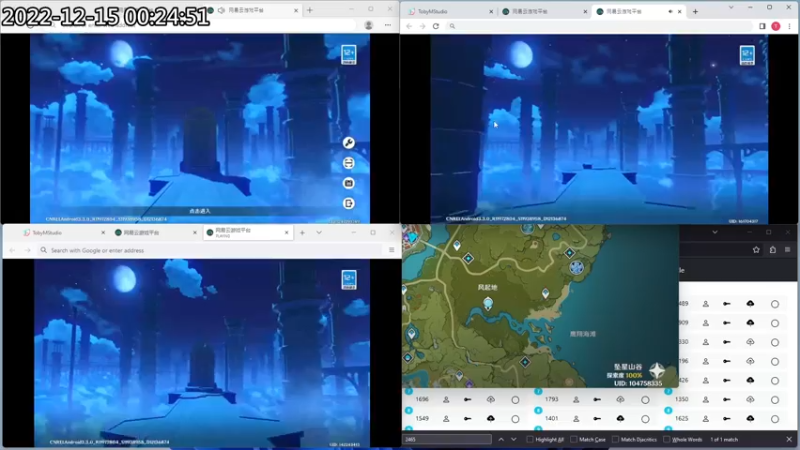Enable the Highlight All checkbox

(530, 439)
